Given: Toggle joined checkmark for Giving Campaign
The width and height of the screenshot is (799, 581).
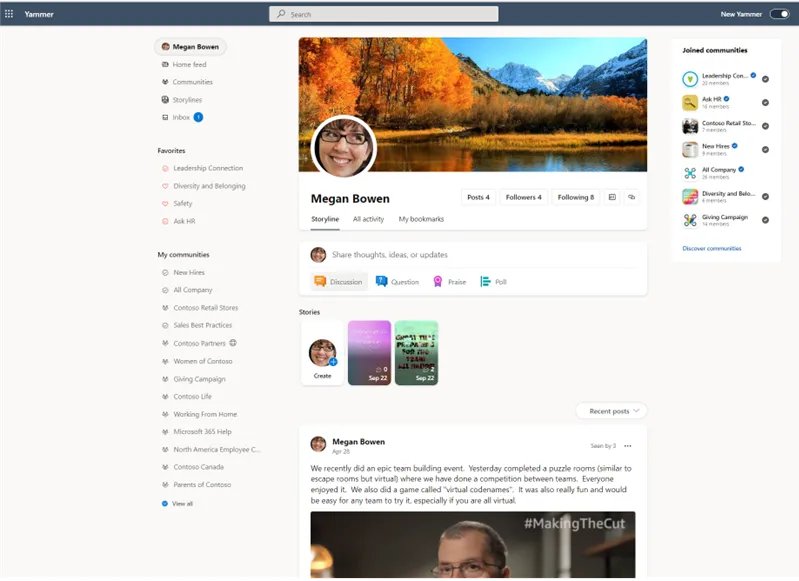Looking at the screenshot, I should (x=765, y=220).
